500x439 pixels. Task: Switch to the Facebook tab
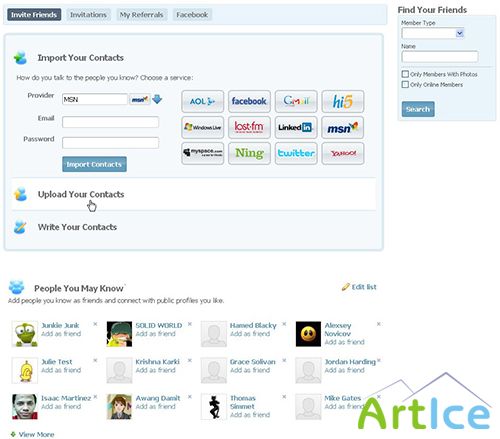pyautogui.click(x=192, y=15)
